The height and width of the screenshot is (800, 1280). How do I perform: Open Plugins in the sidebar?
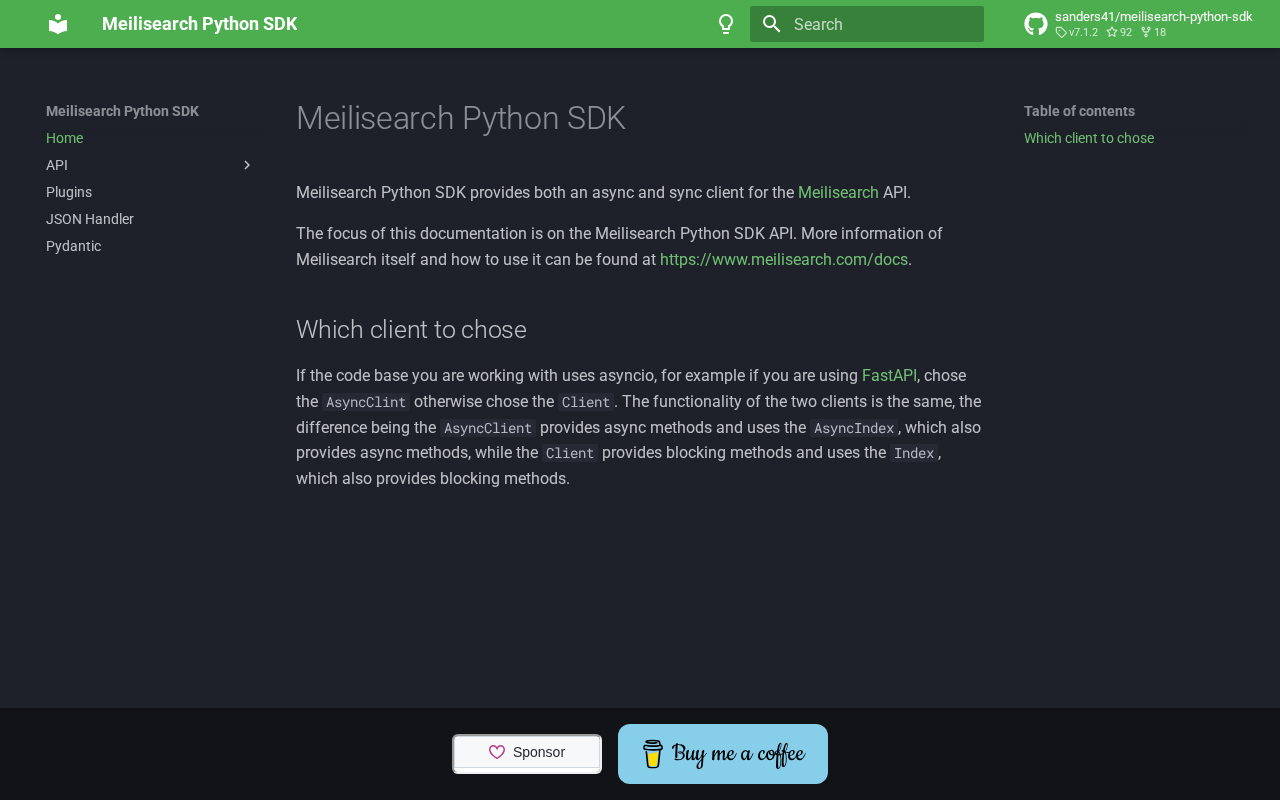pyautogui.click(x=69, y=192)
